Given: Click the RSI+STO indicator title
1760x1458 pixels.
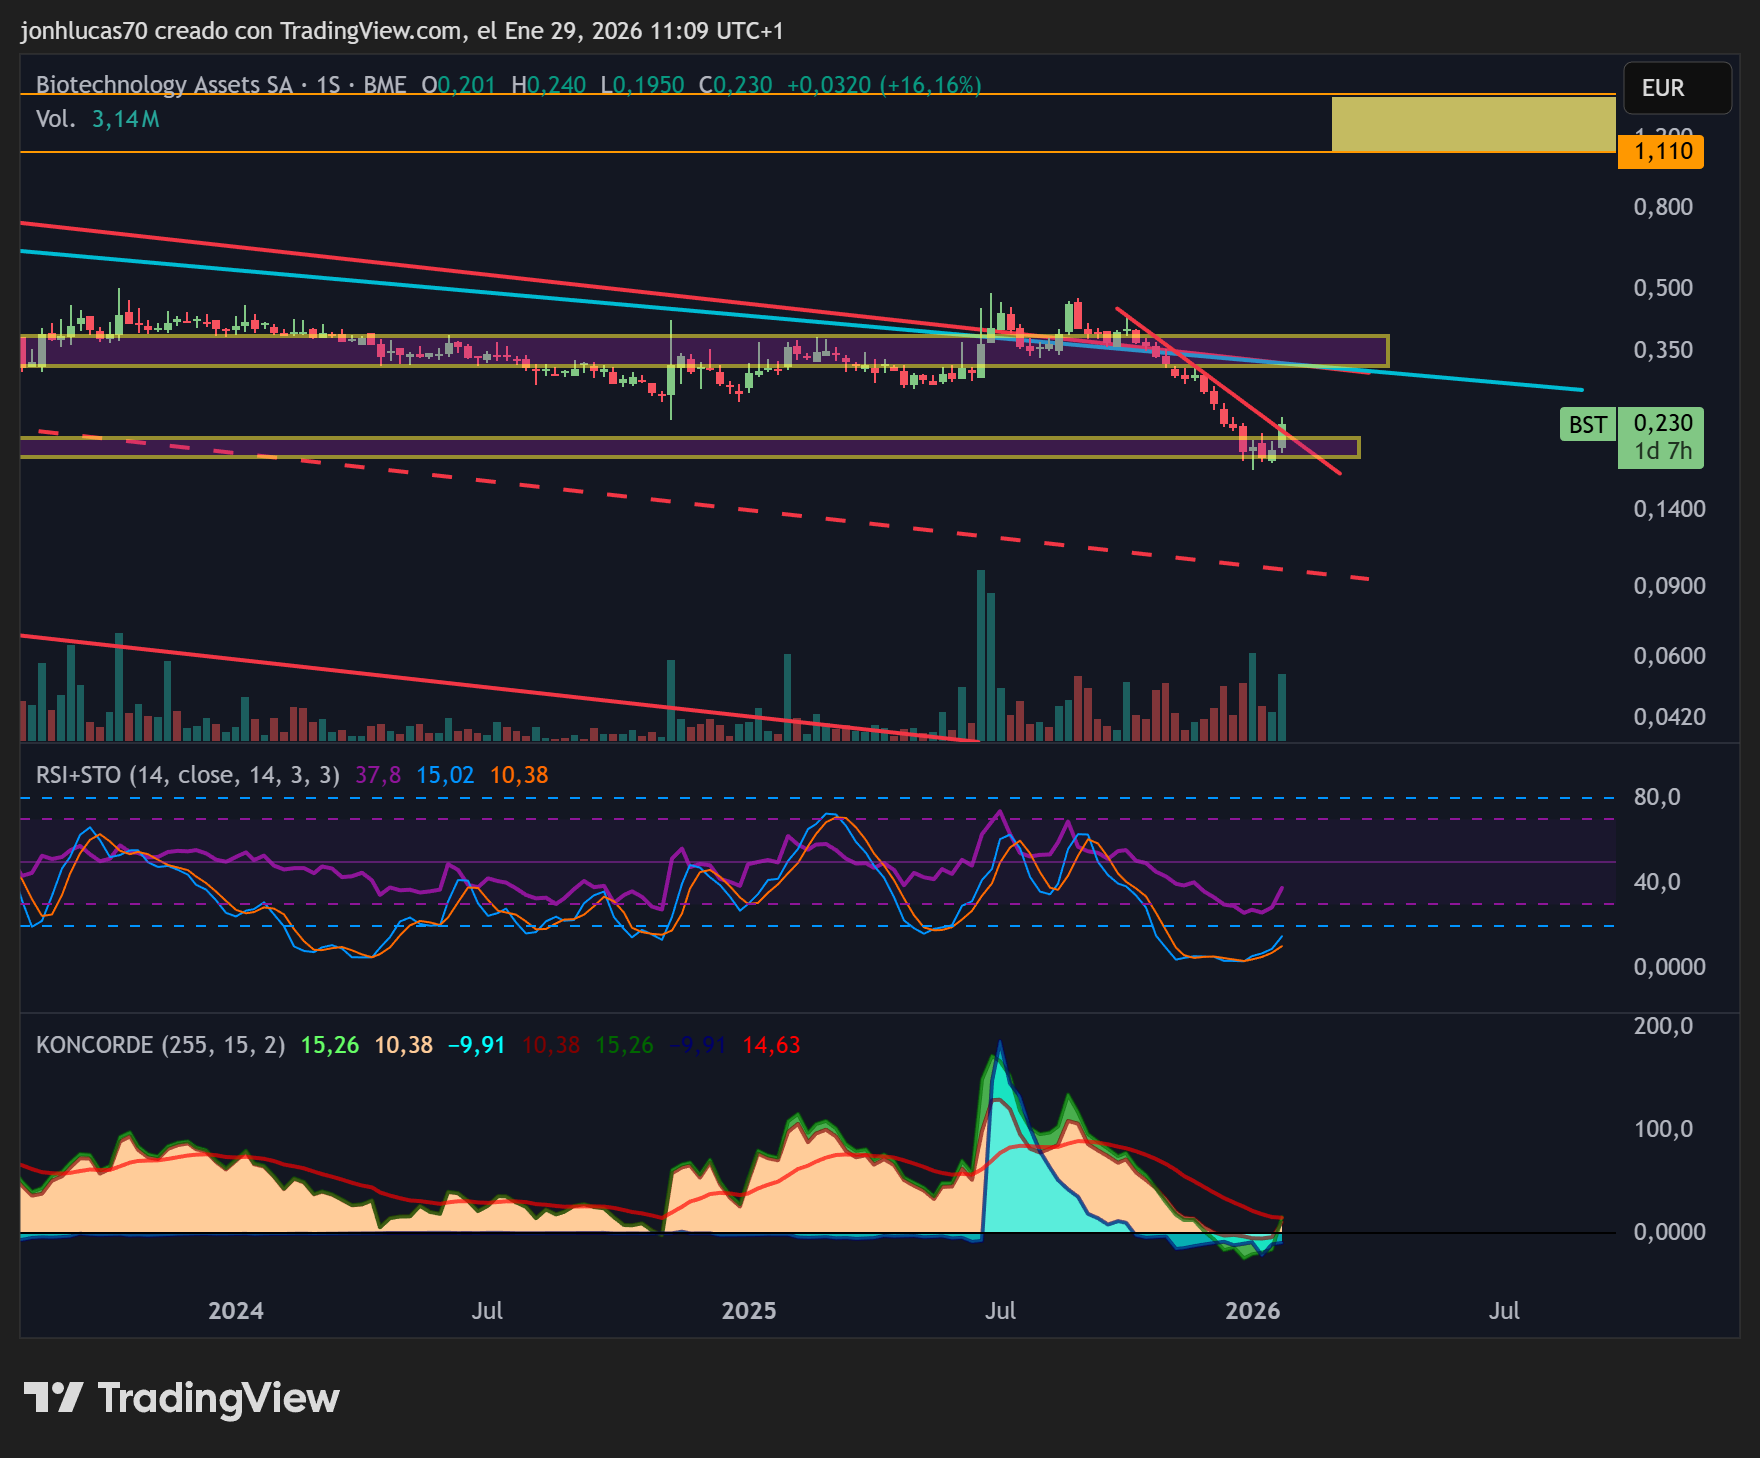Looking at the screenshot, I should (188, 775).
